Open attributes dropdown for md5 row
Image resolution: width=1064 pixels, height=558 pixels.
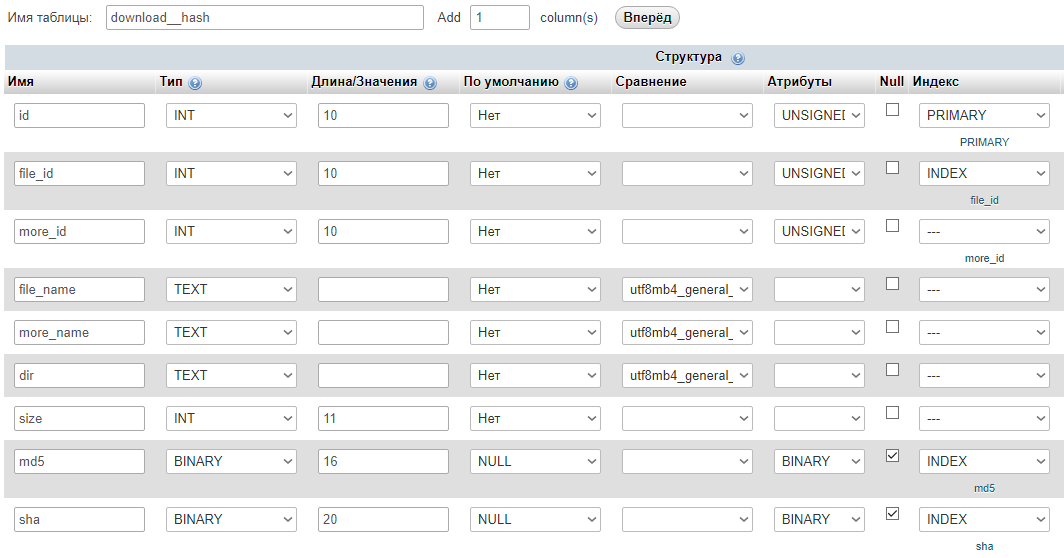pos(819,461)
